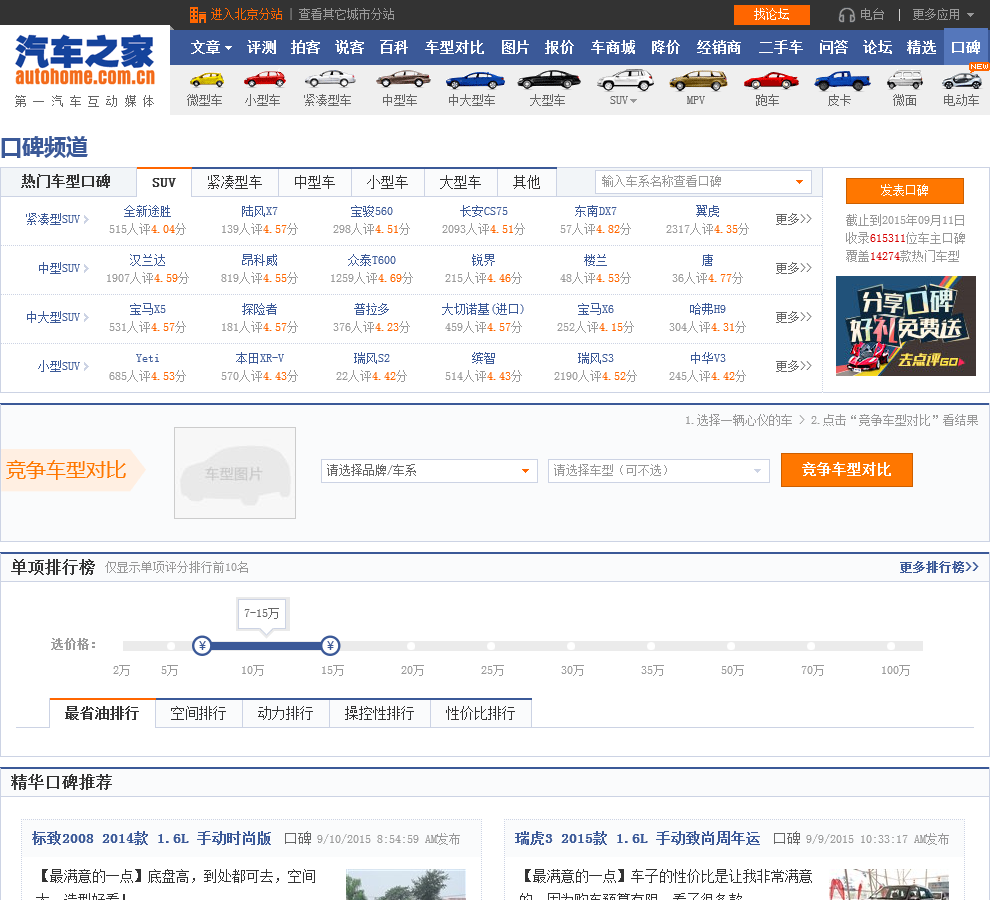Switch to the 大型车 tab
The image size is (990, 900).
coord(460,183)
